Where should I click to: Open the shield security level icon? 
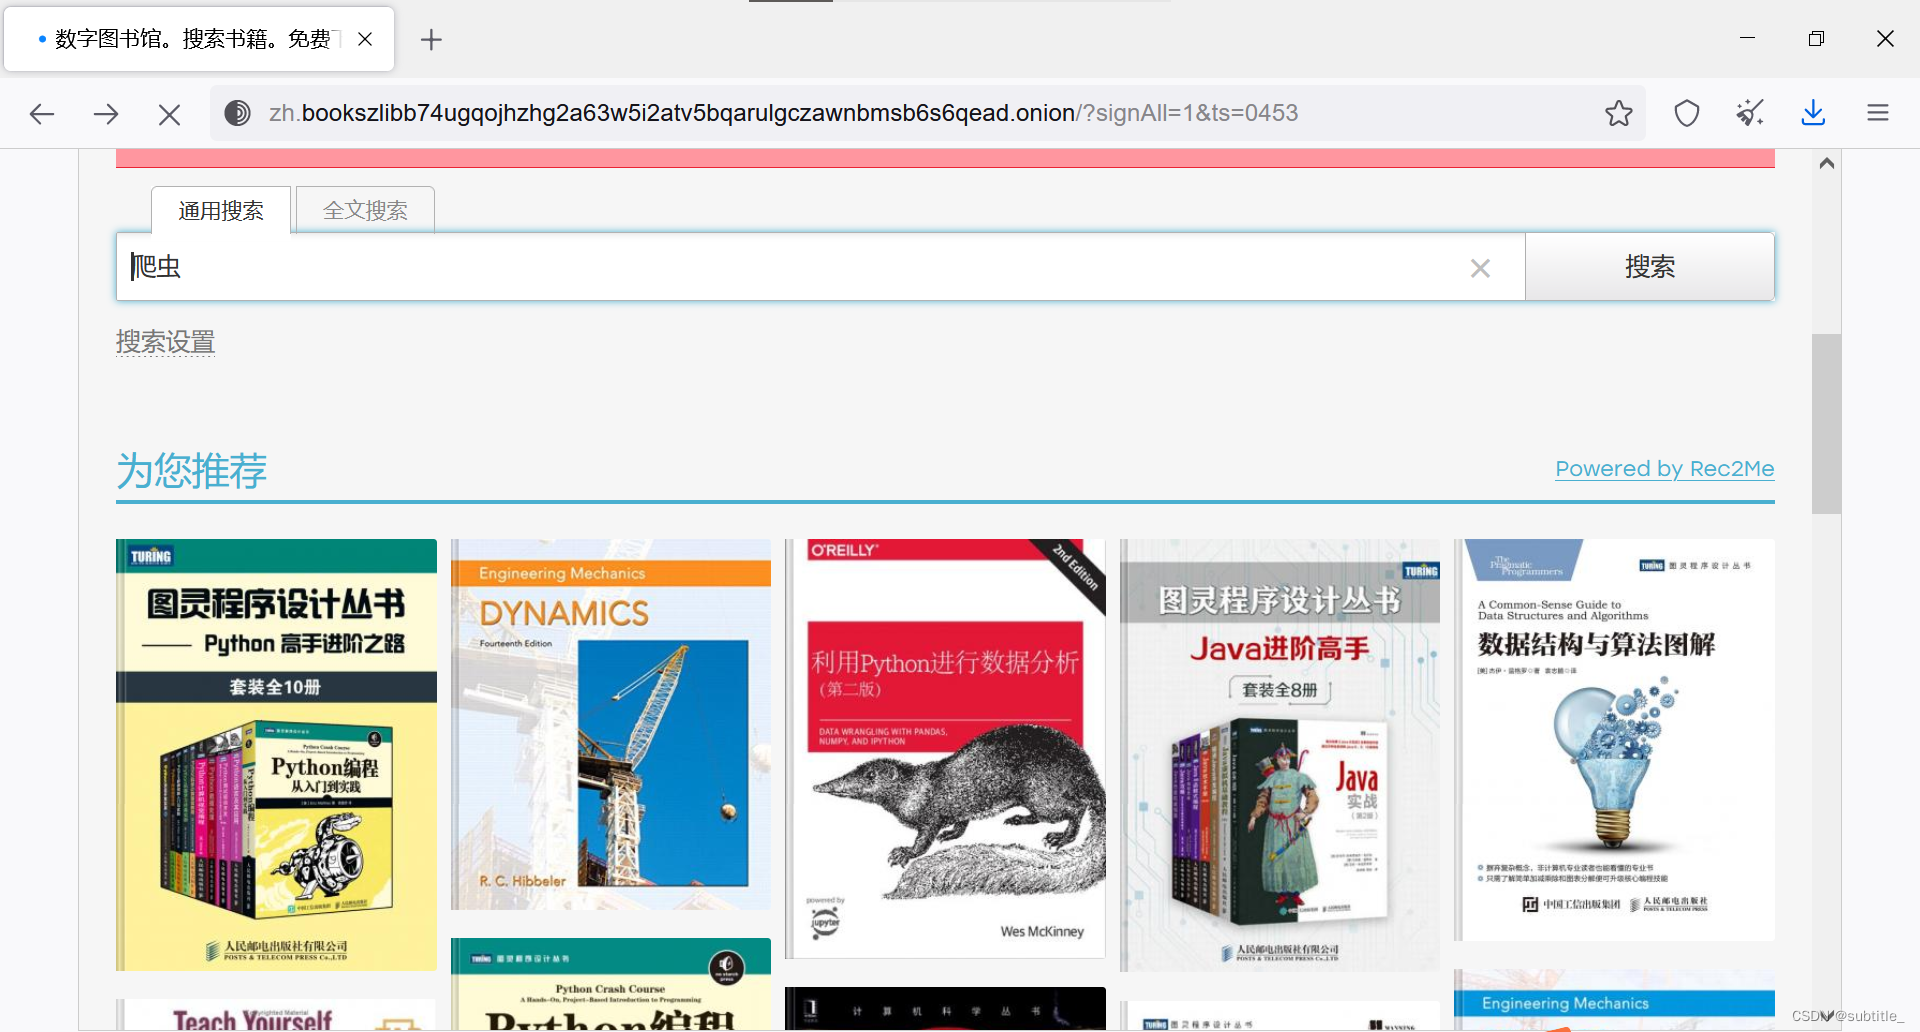point(1687,113)
